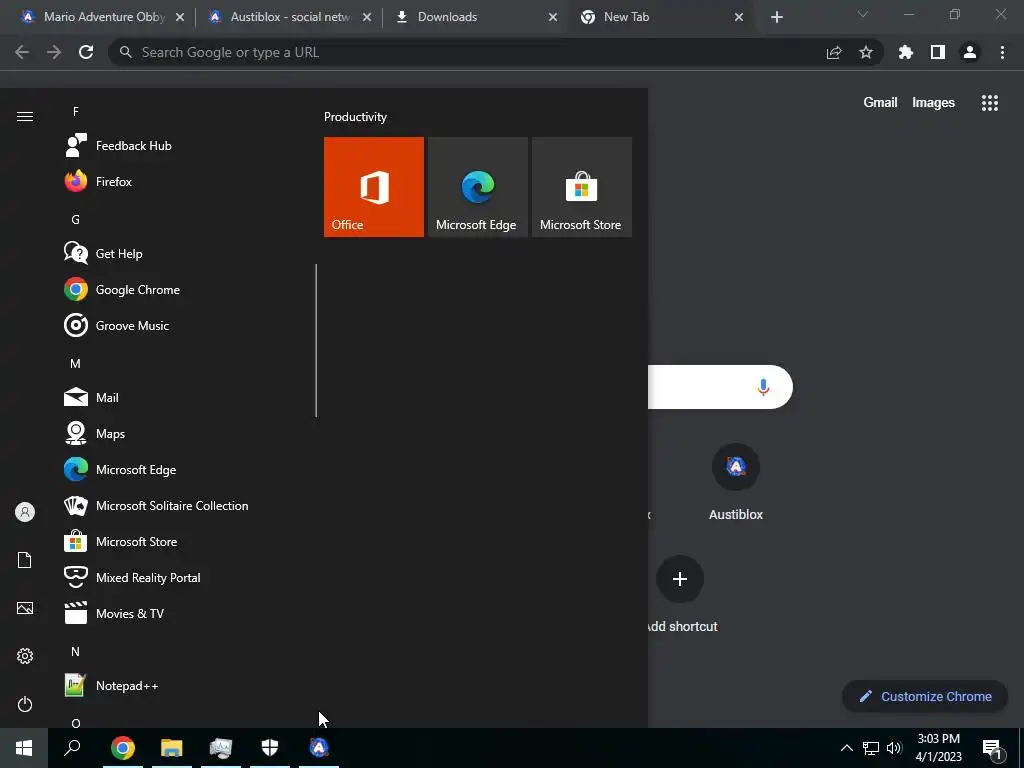Viewport: 1024px width, 768px height.
Task: Open the Power options in Start
Action: [25, 704]
